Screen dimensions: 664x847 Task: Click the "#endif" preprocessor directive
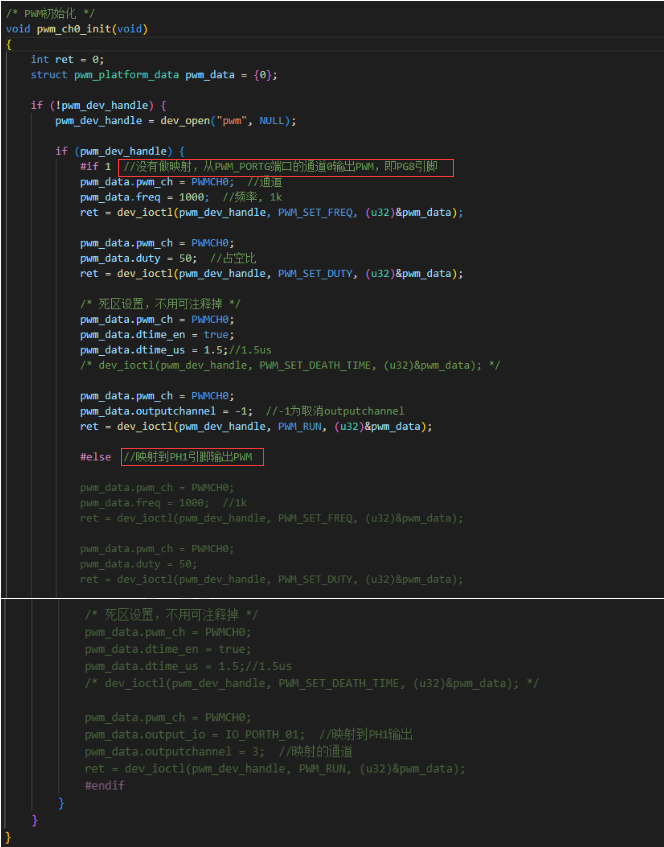coord(104,785)
